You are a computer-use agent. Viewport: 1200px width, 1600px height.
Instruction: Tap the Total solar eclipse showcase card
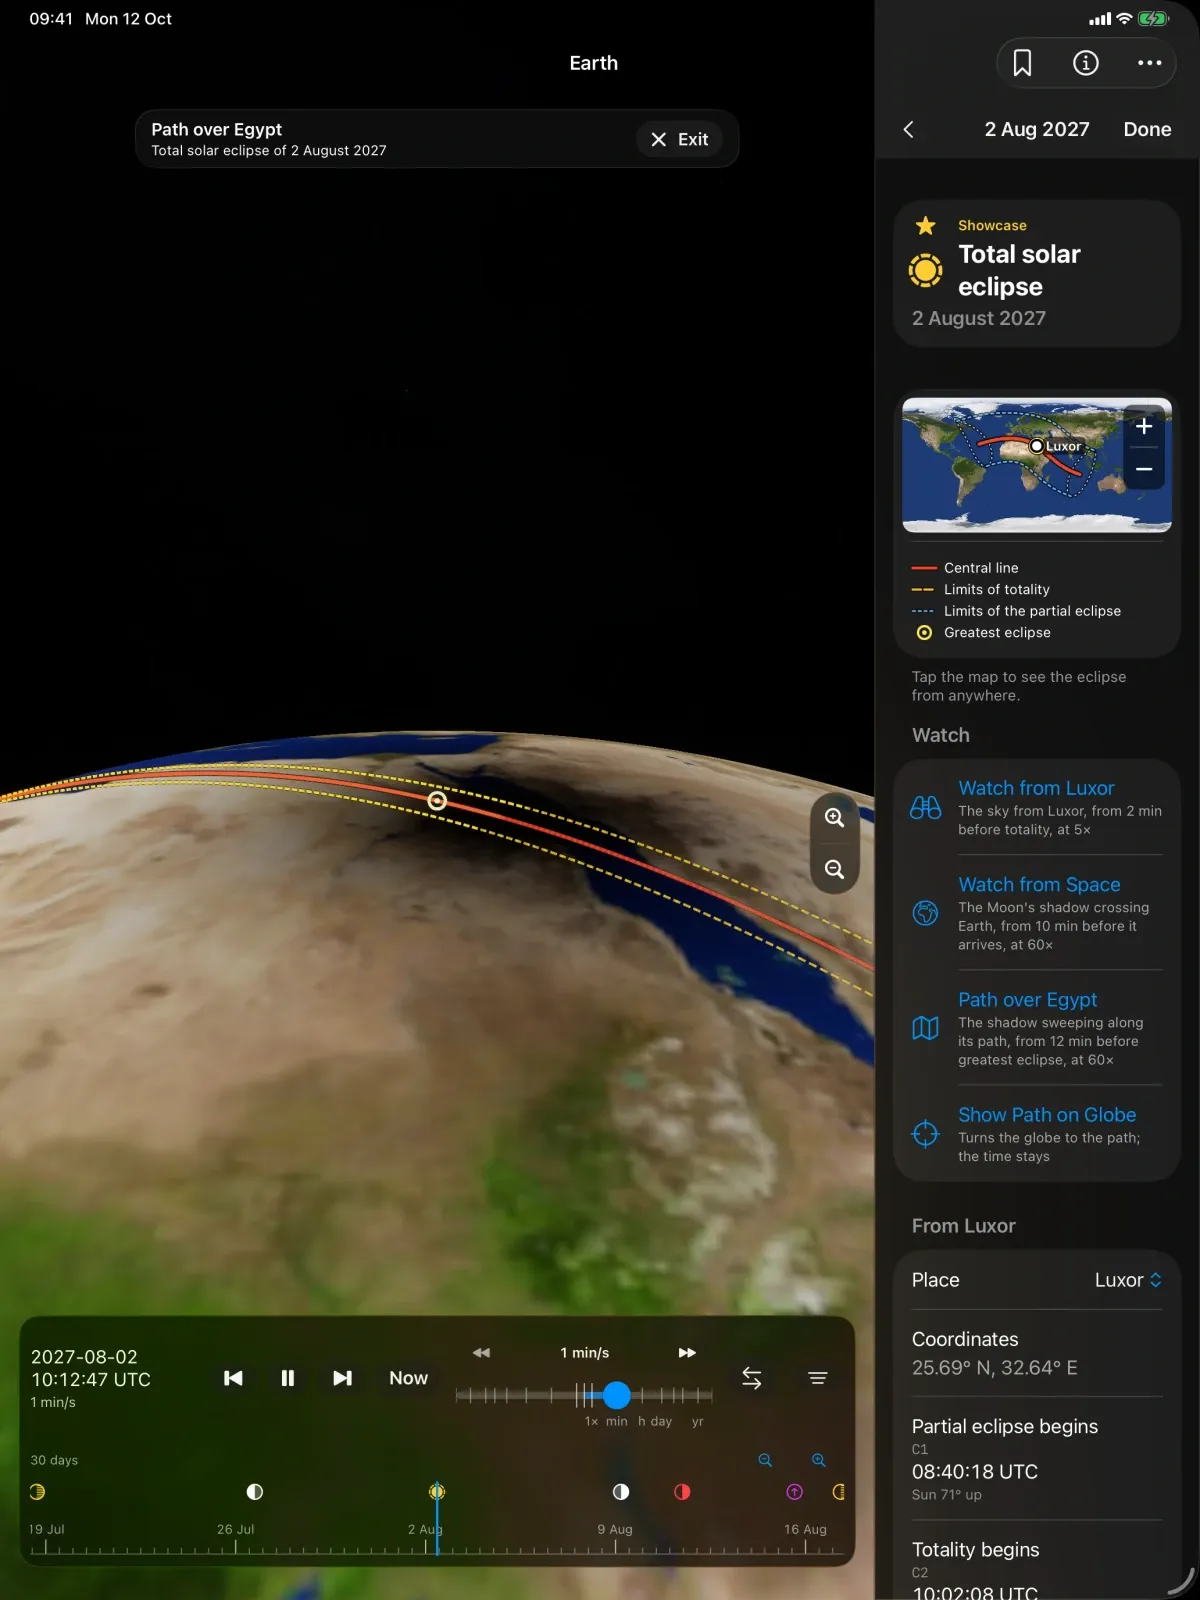click(1037, 274)
